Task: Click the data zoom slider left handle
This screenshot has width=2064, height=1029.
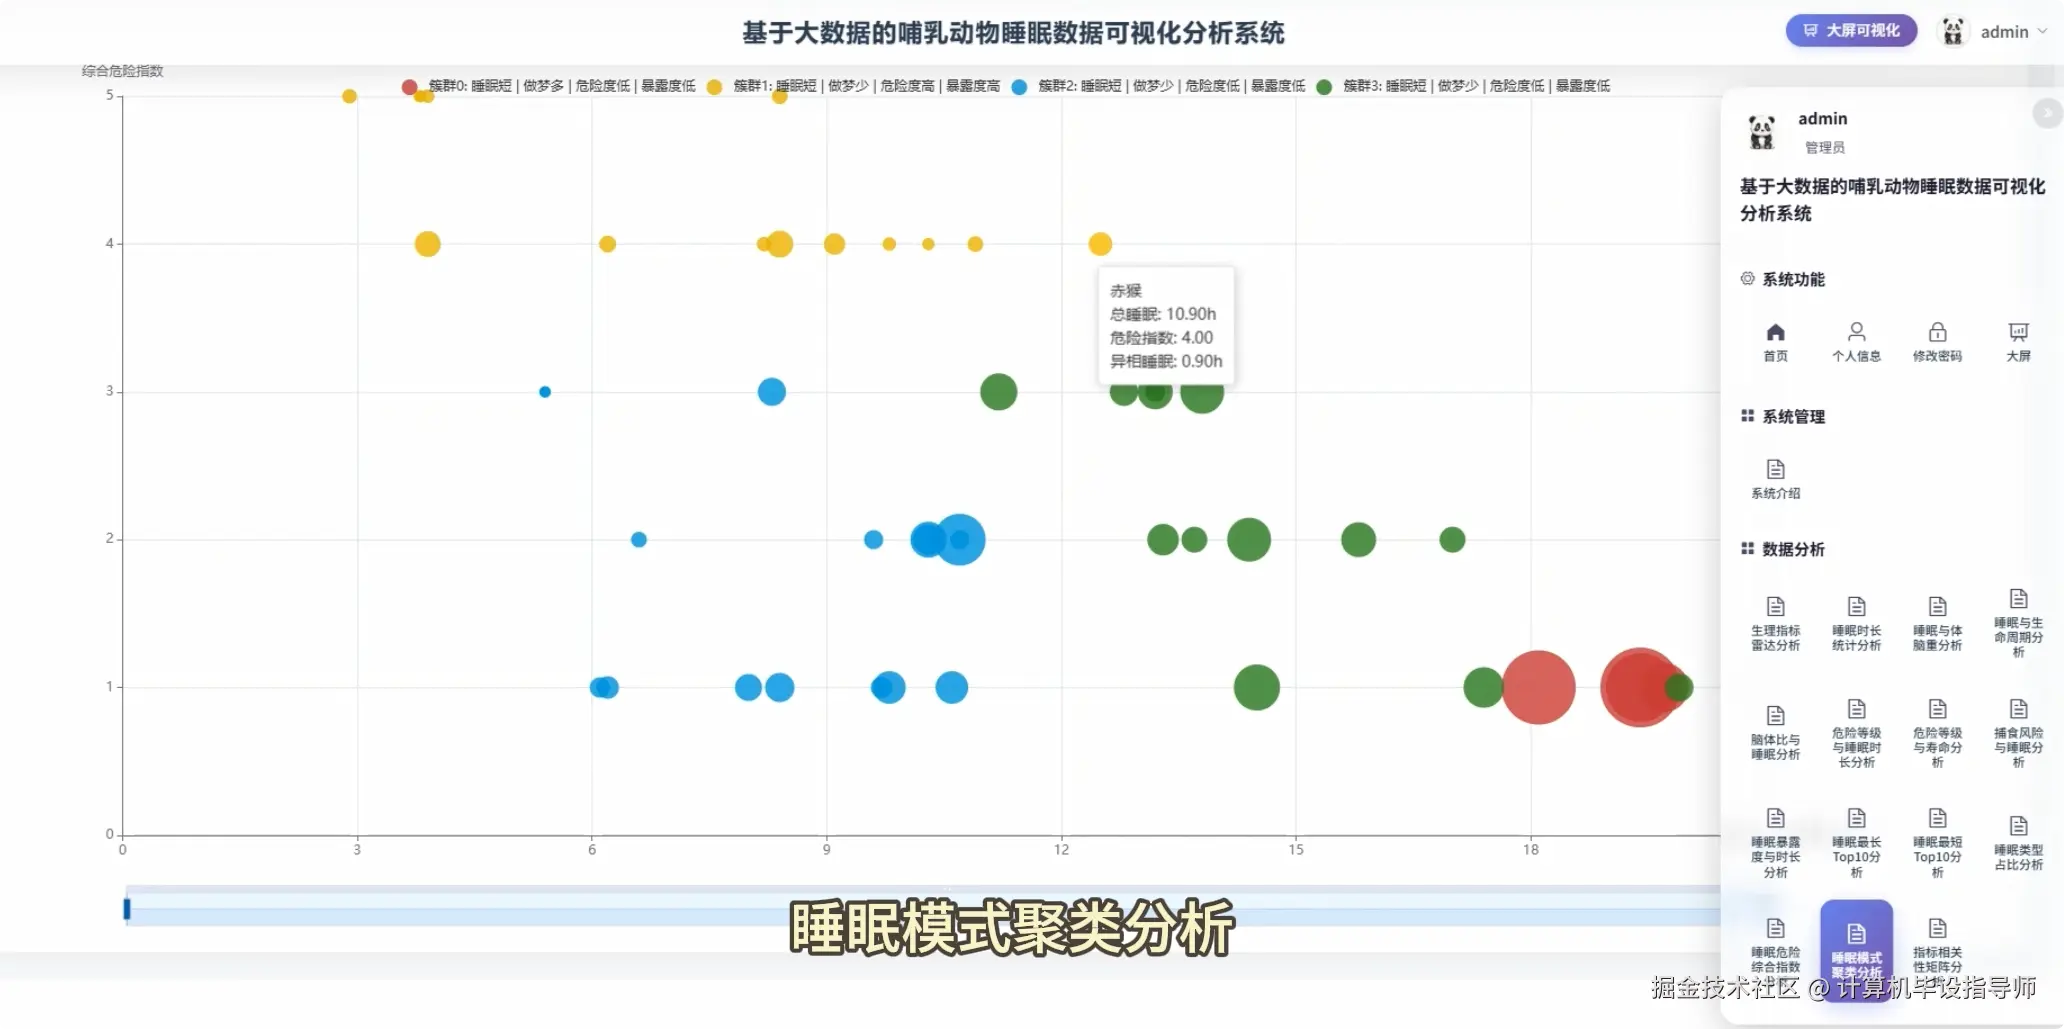Action: pos(127,908)
